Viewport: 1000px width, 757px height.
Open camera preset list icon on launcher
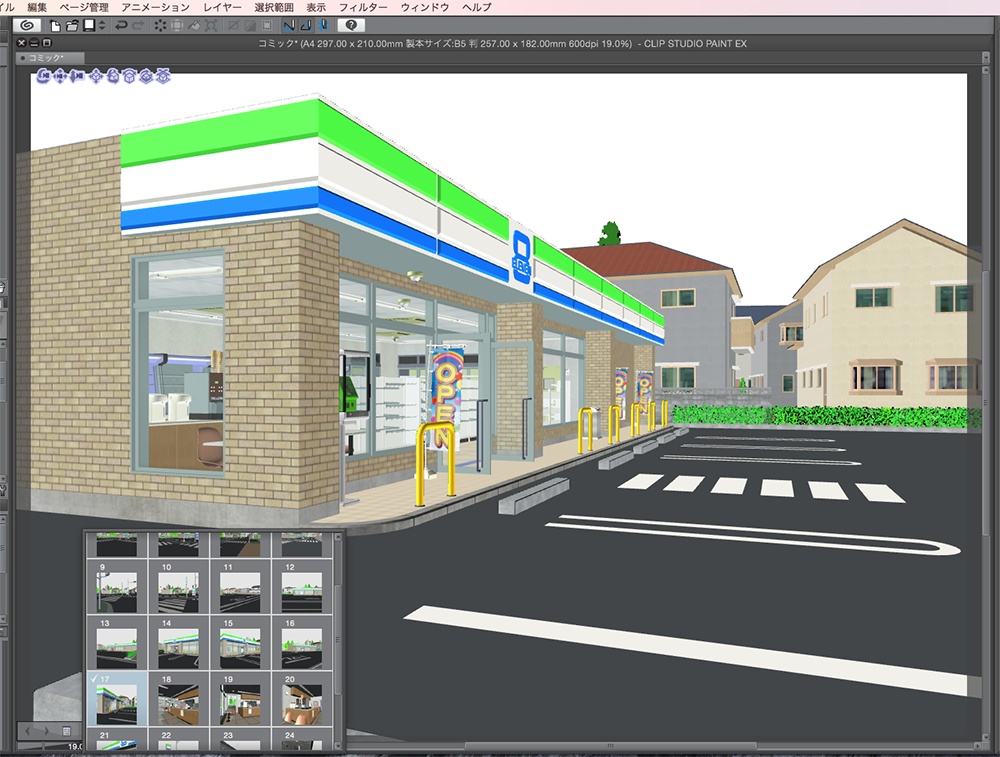click(x=66, y=731)
